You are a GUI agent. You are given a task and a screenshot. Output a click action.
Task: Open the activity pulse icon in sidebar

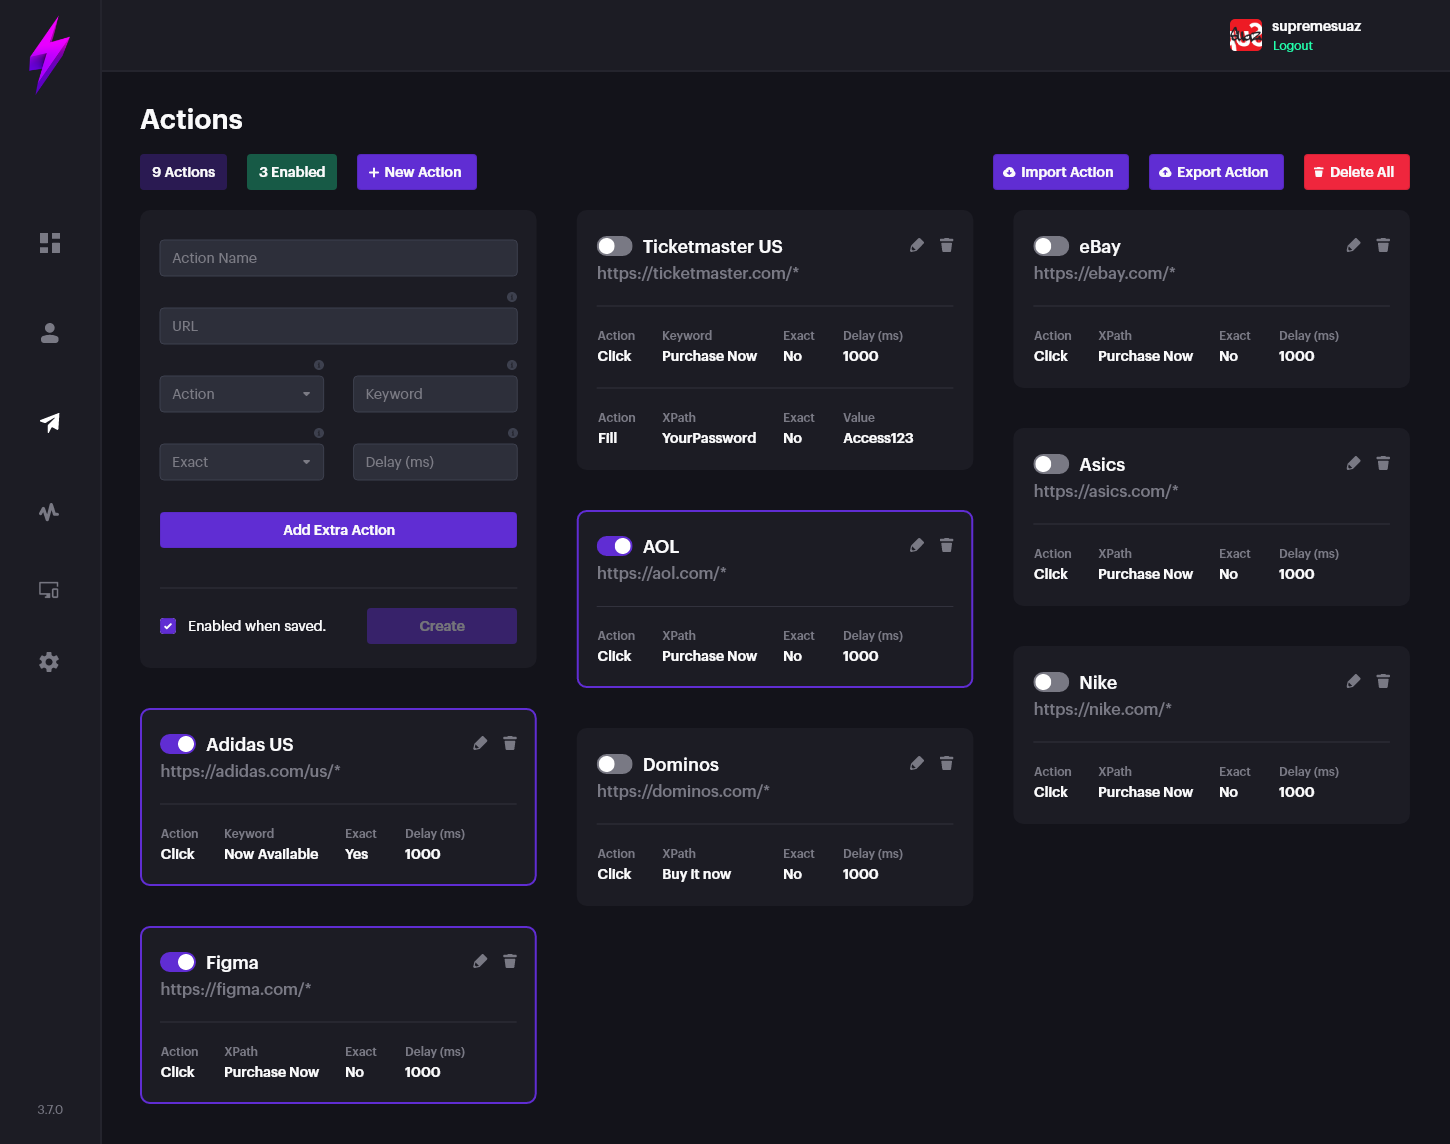49,512
